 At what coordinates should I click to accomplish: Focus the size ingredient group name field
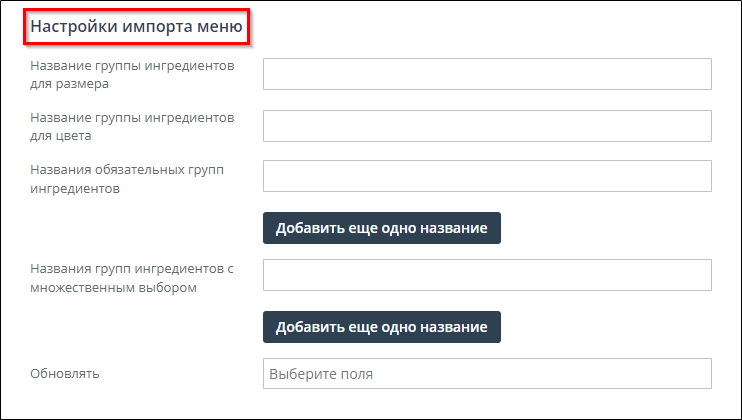486,74
